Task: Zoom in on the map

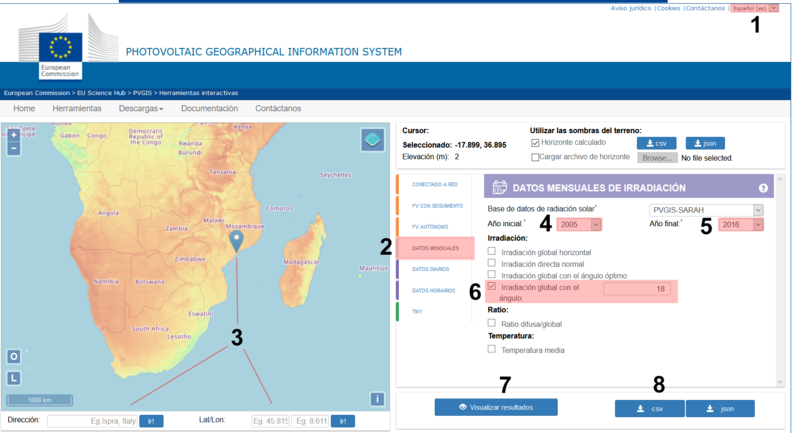Action: coord(14,135)
